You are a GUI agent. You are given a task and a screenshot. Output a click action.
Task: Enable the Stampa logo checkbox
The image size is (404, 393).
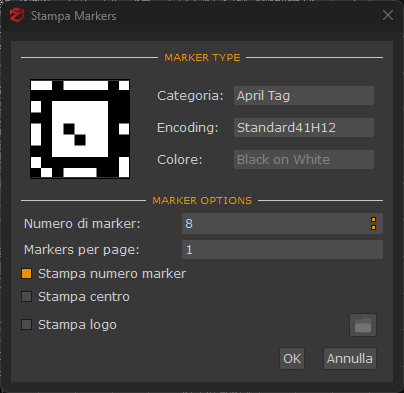[x=26, y=325]
